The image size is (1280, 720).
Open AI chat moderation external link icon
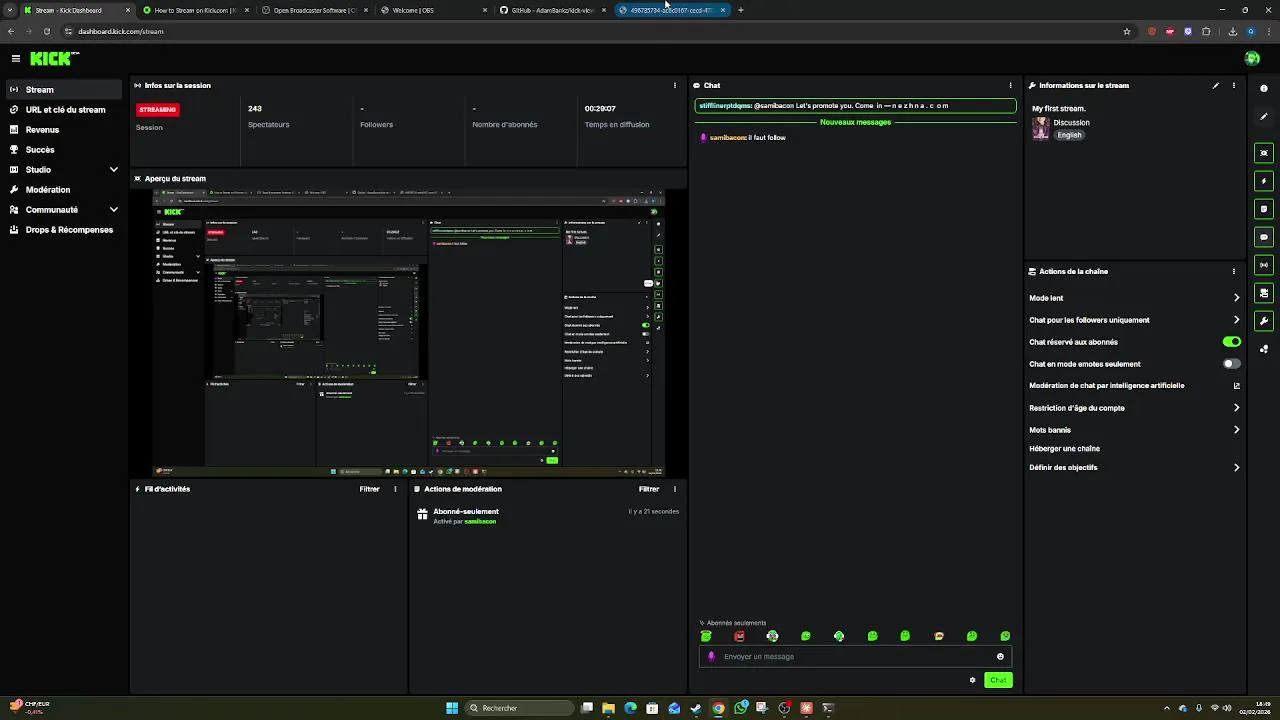pos(1236,386)
